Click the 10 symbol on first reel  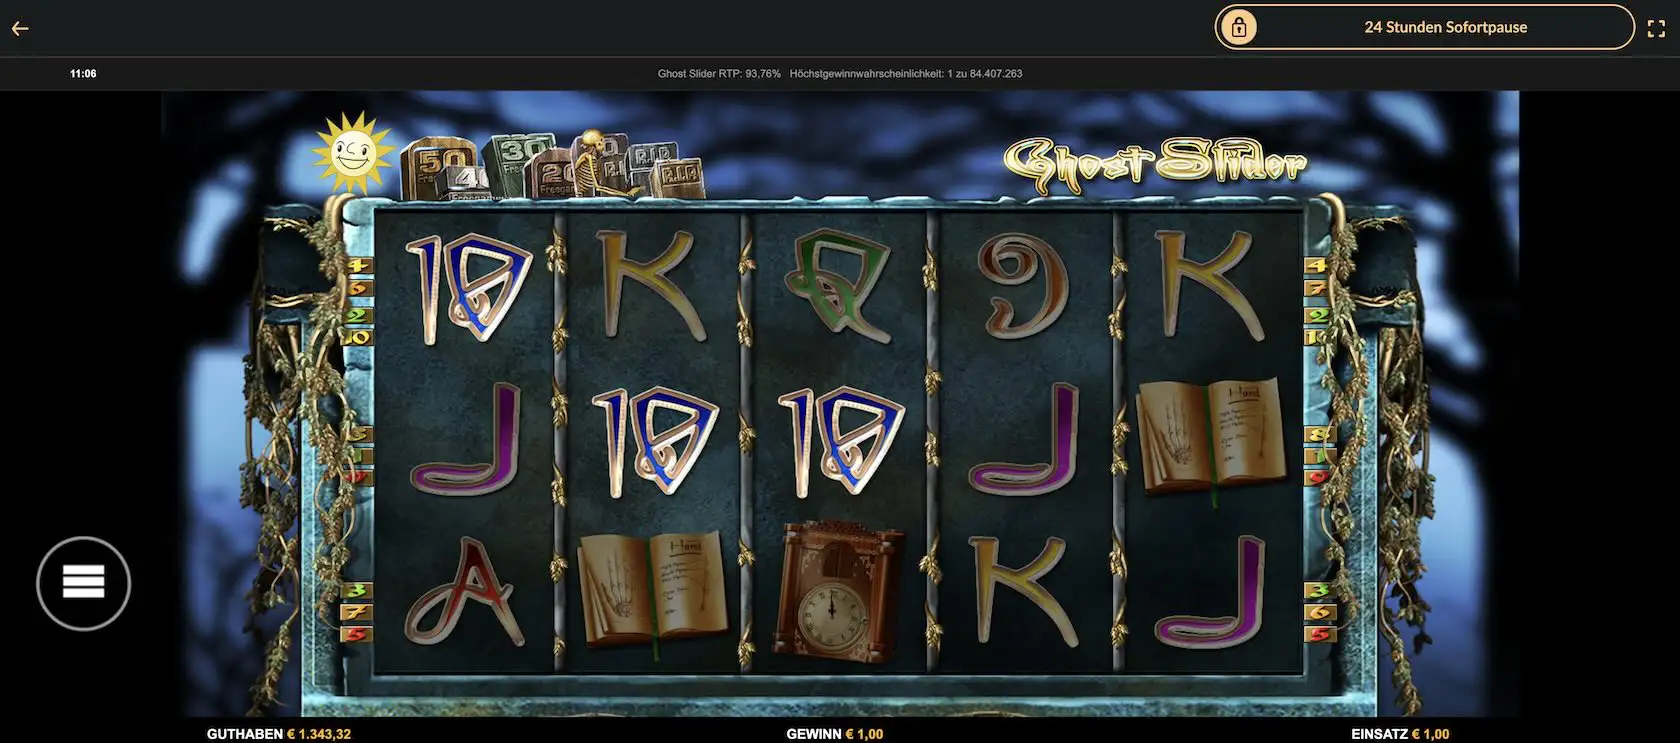pyautogui.click(x=468, y=287)
